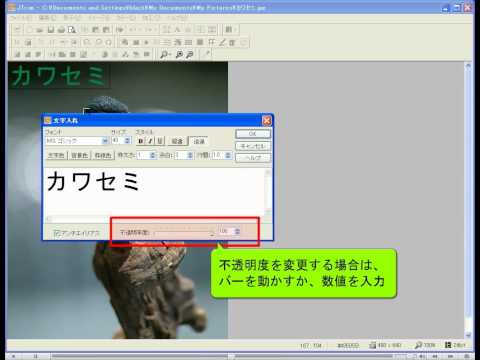
Task: Toggle the 縦書 vertical writing button
Action: (177, 141)
